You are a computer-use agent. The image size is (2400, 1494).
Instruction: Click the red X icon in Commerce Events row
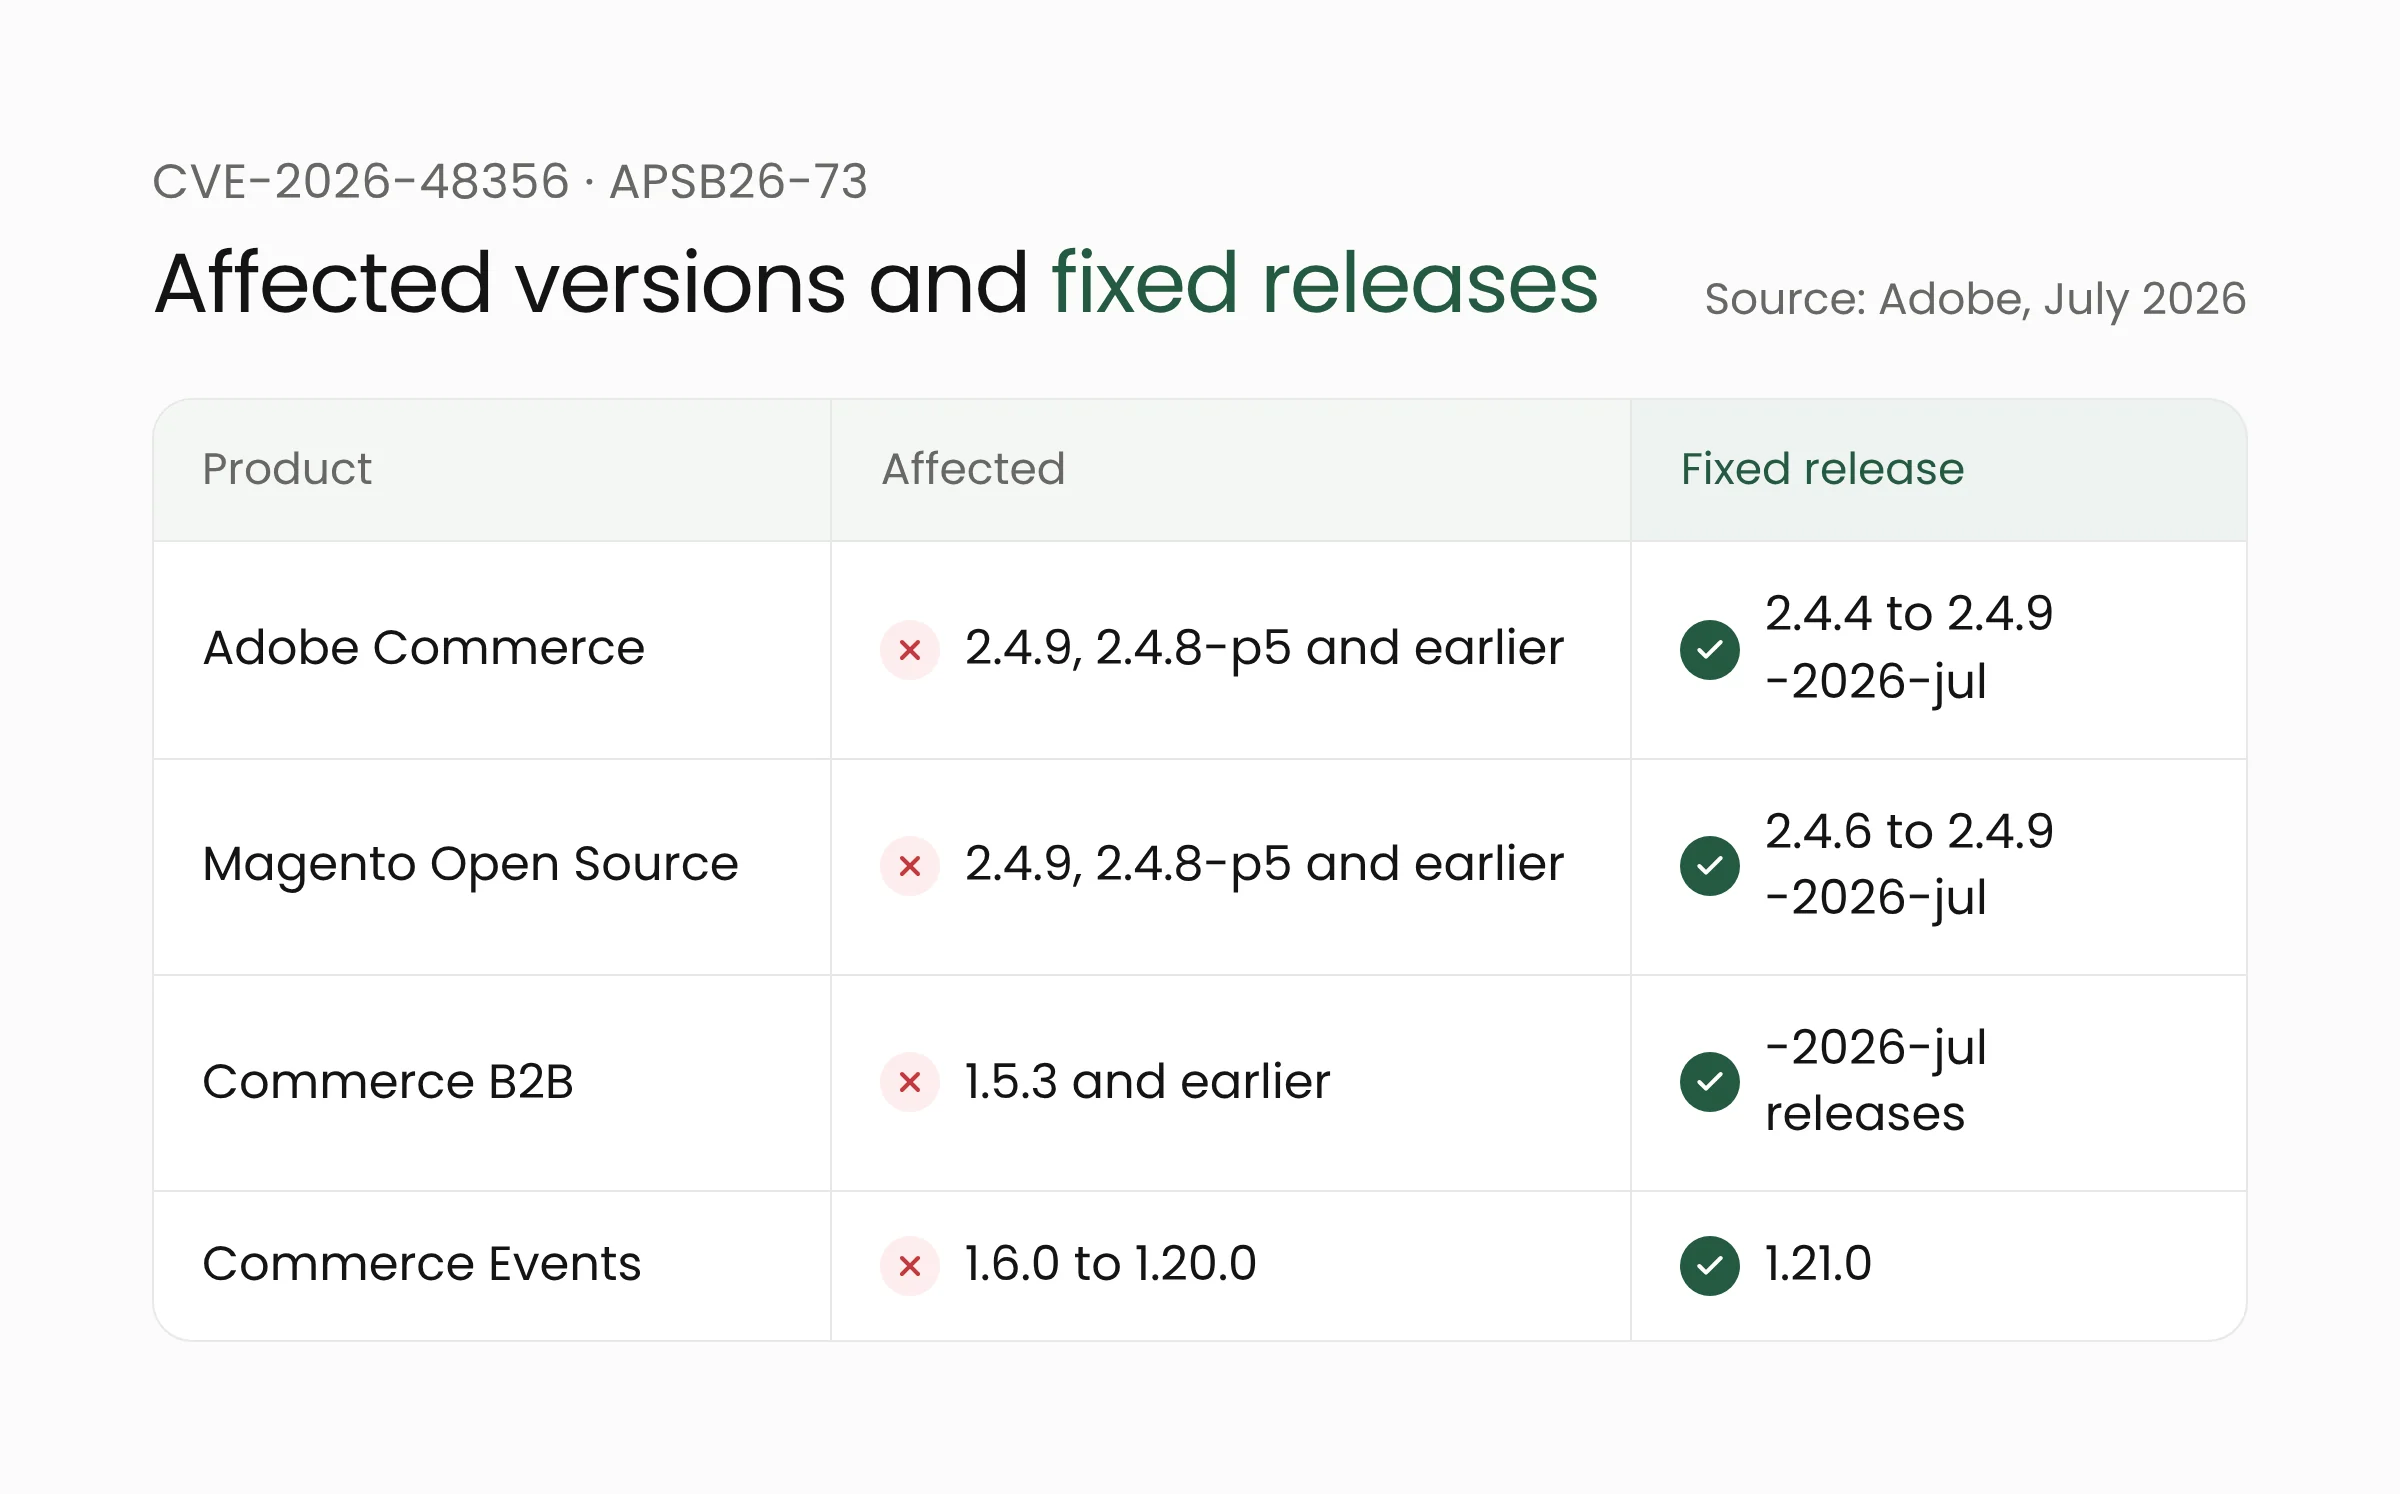pos(909,1266)
